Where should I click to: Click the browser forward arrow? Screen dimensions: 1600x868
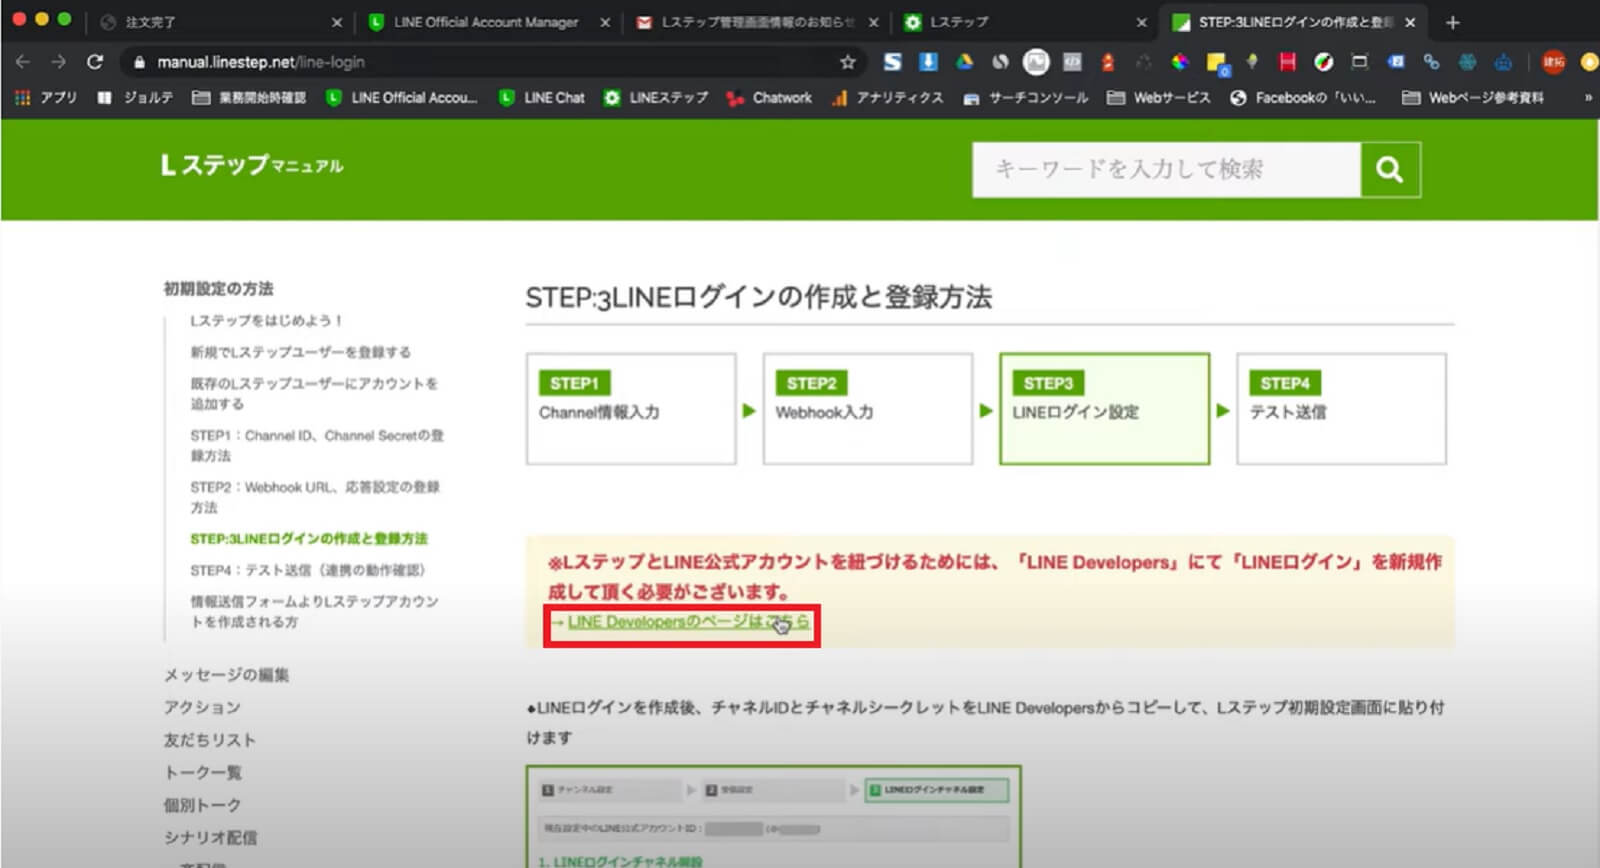point(59,62)
